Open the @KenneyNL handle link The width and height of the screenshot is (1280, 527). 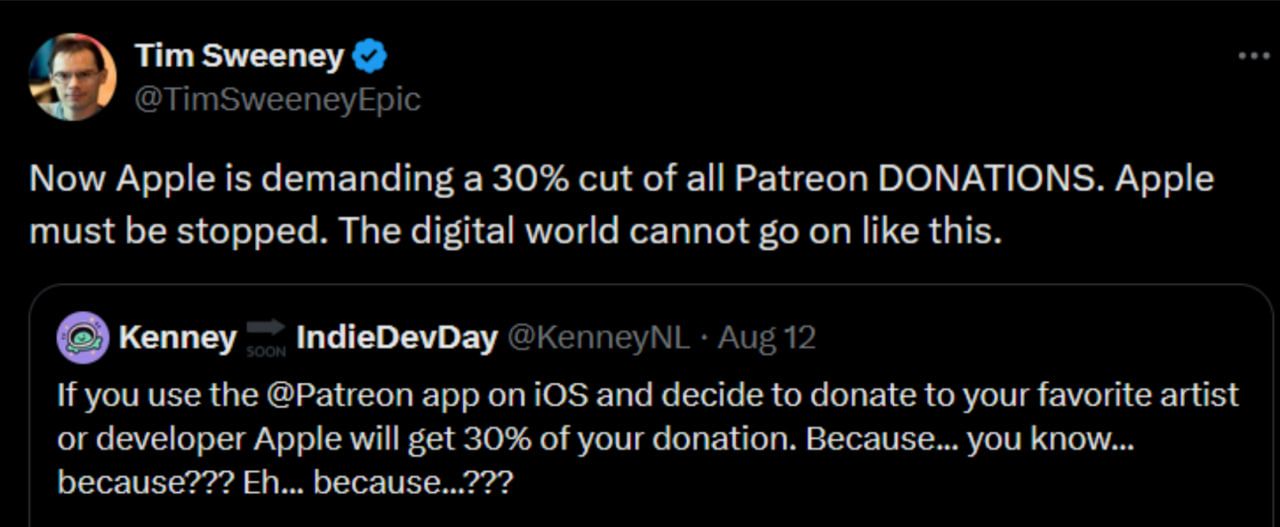click(x=599, y=338)
